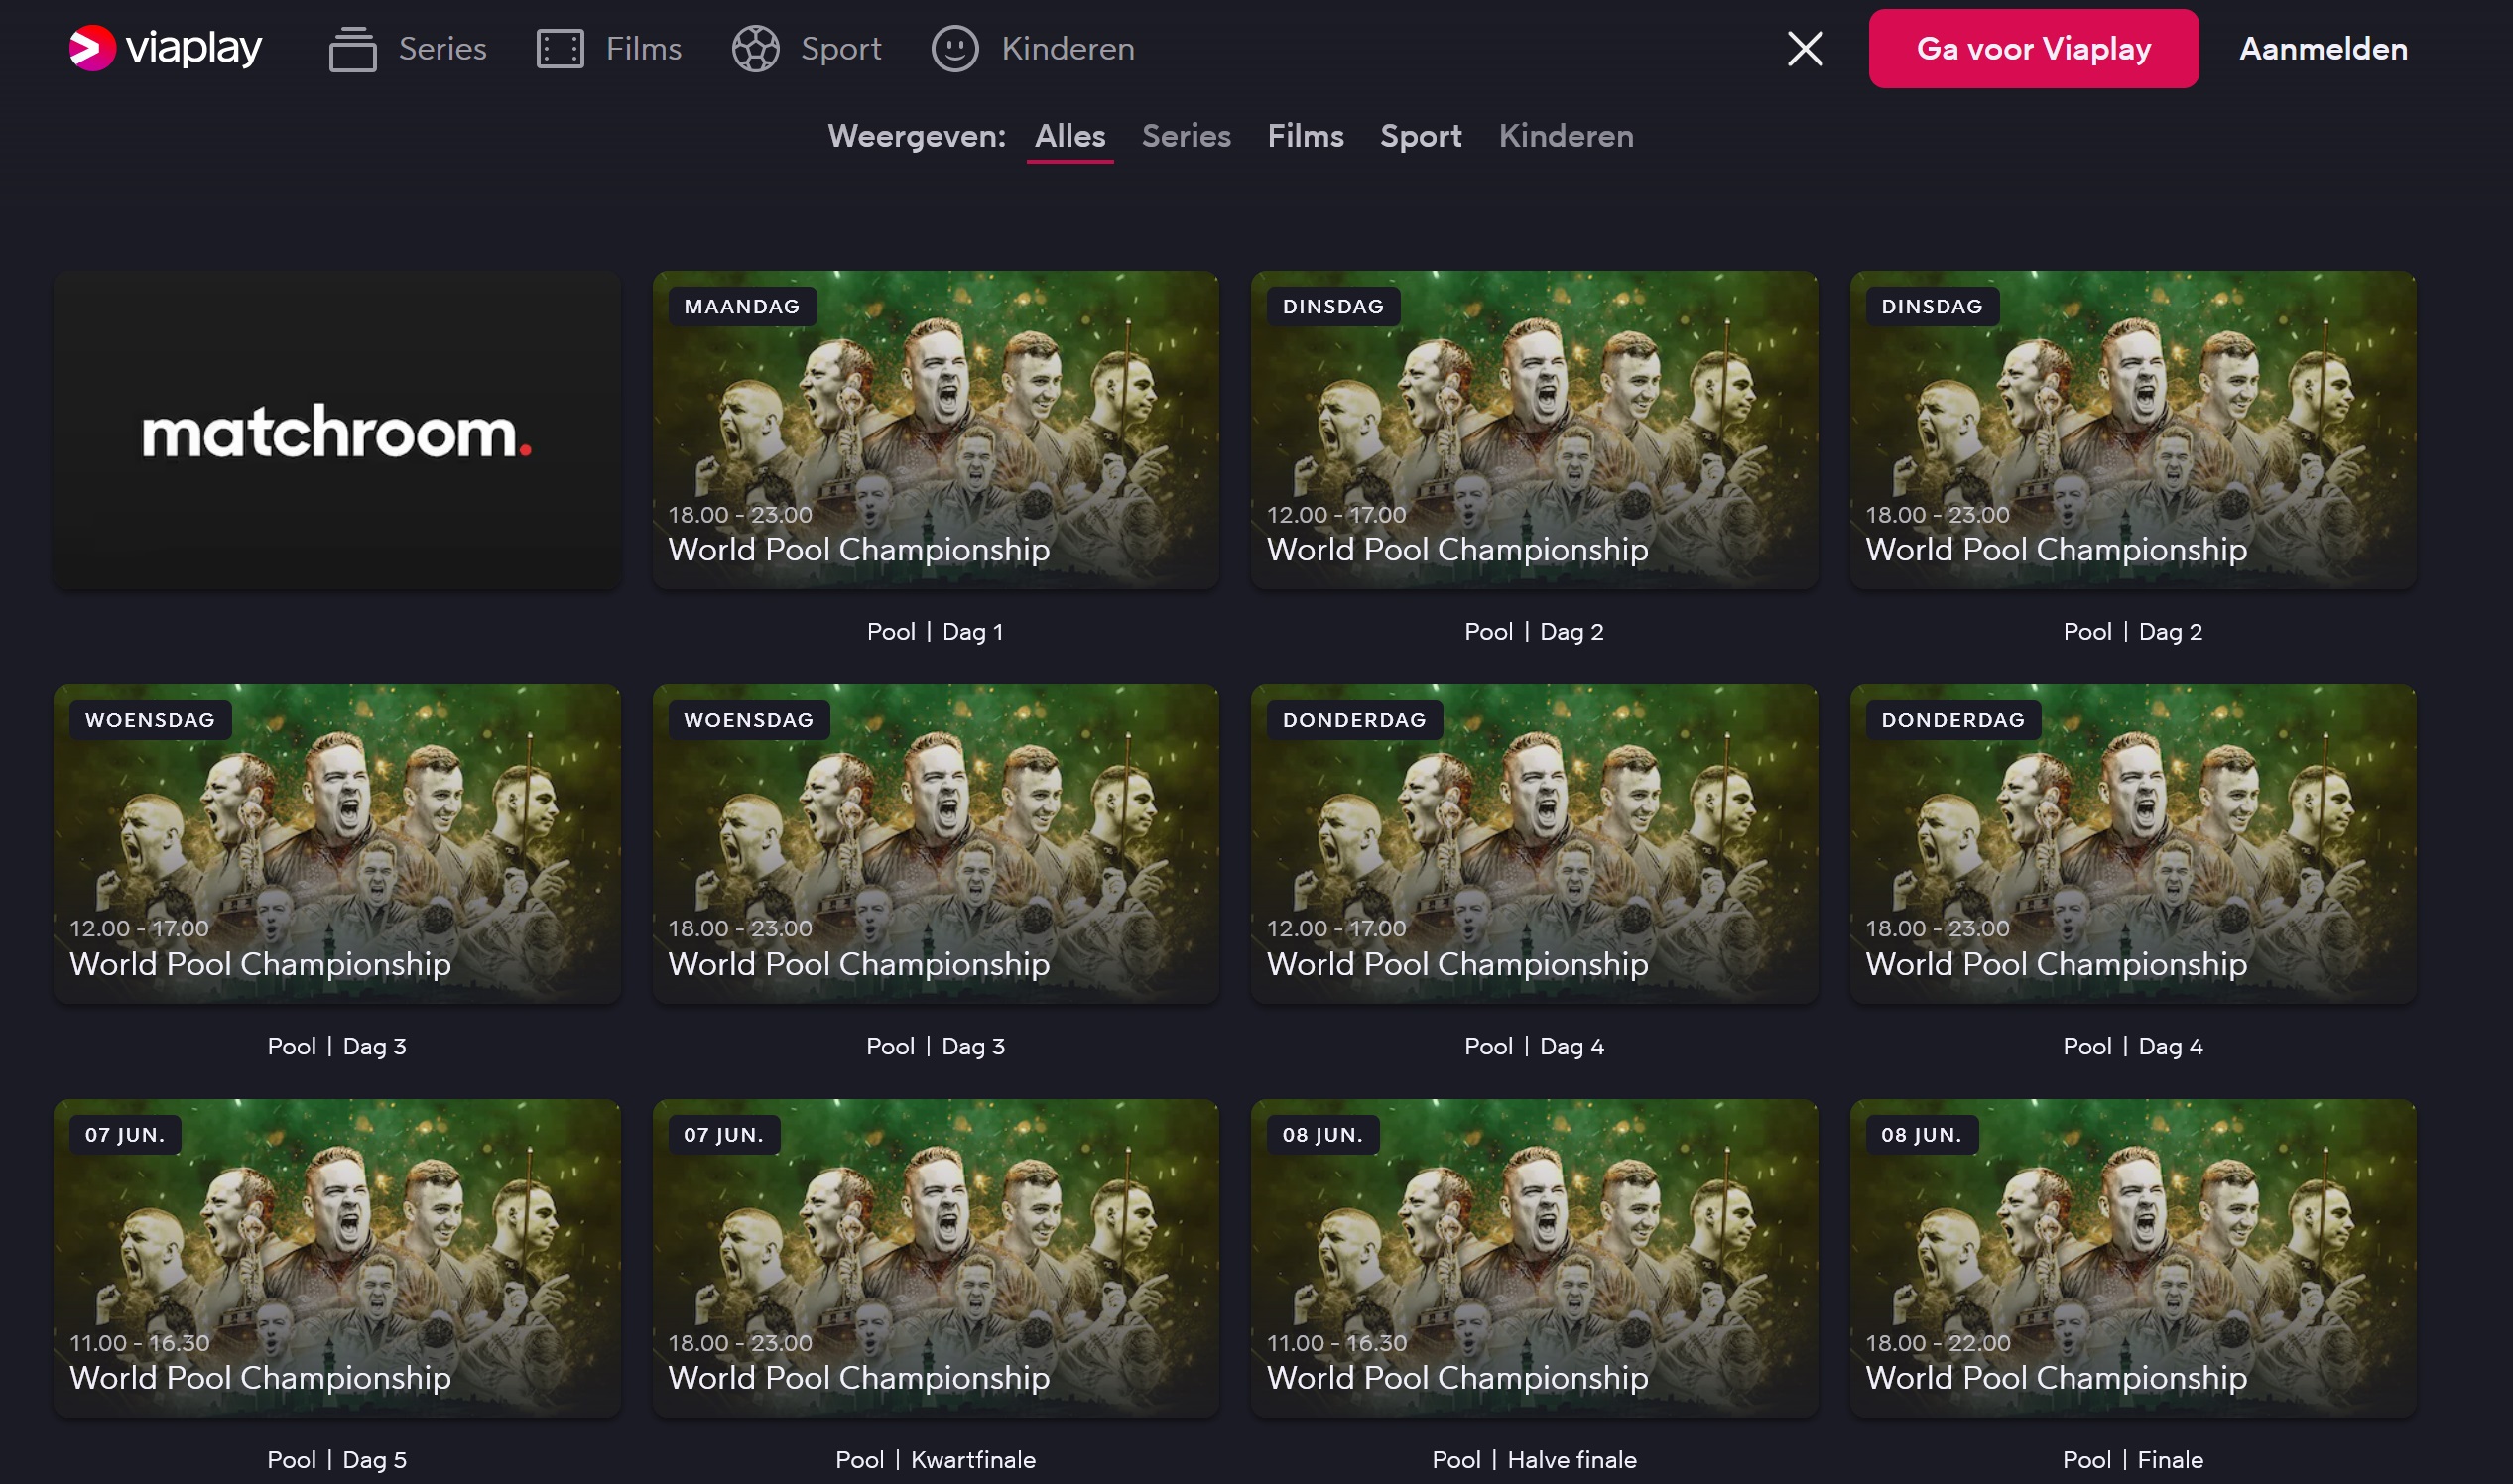This screenshot has width=2513, height=1484.
Task: Open 07 Jun. 11.00 World Pool Championship card
Action: tap(337, 1258)
